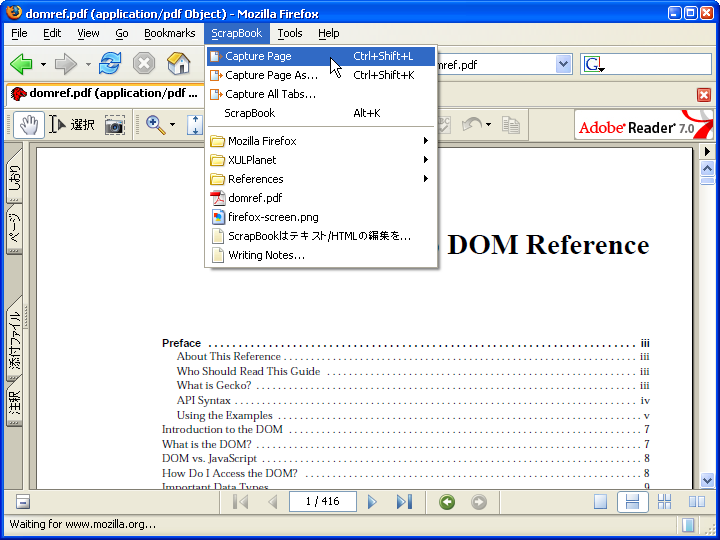Viewport: 720px width, 540px height.
Task: Select the Zoom In magnifier tool
Action: (x=156, y=125)
